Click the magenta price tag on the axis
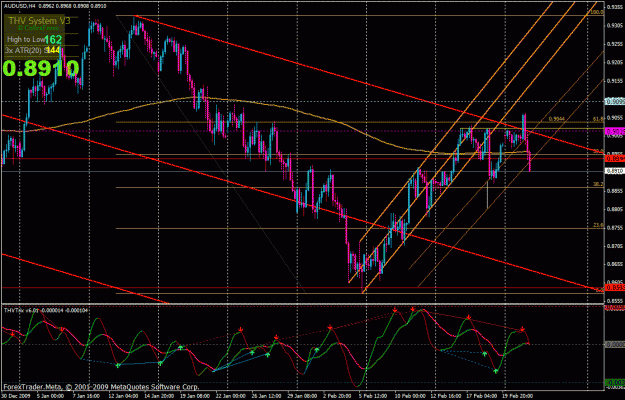Viewport: 625px width, 400px height. pyautogui.click(x=615, y=131)
